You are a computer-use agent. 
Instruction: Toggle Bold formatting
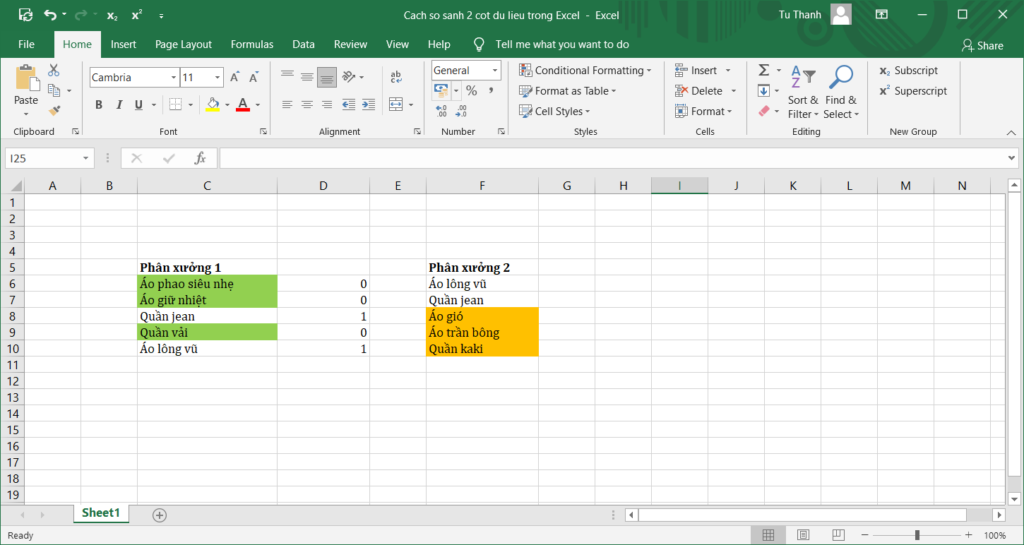click(x=99, y=105)
